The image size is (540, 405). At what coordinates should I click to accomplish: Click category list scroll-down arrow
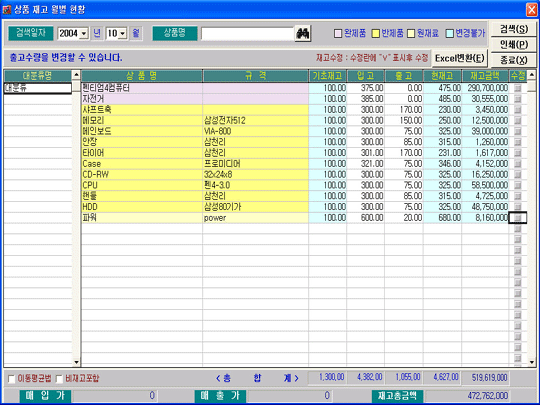pos(76,362)
